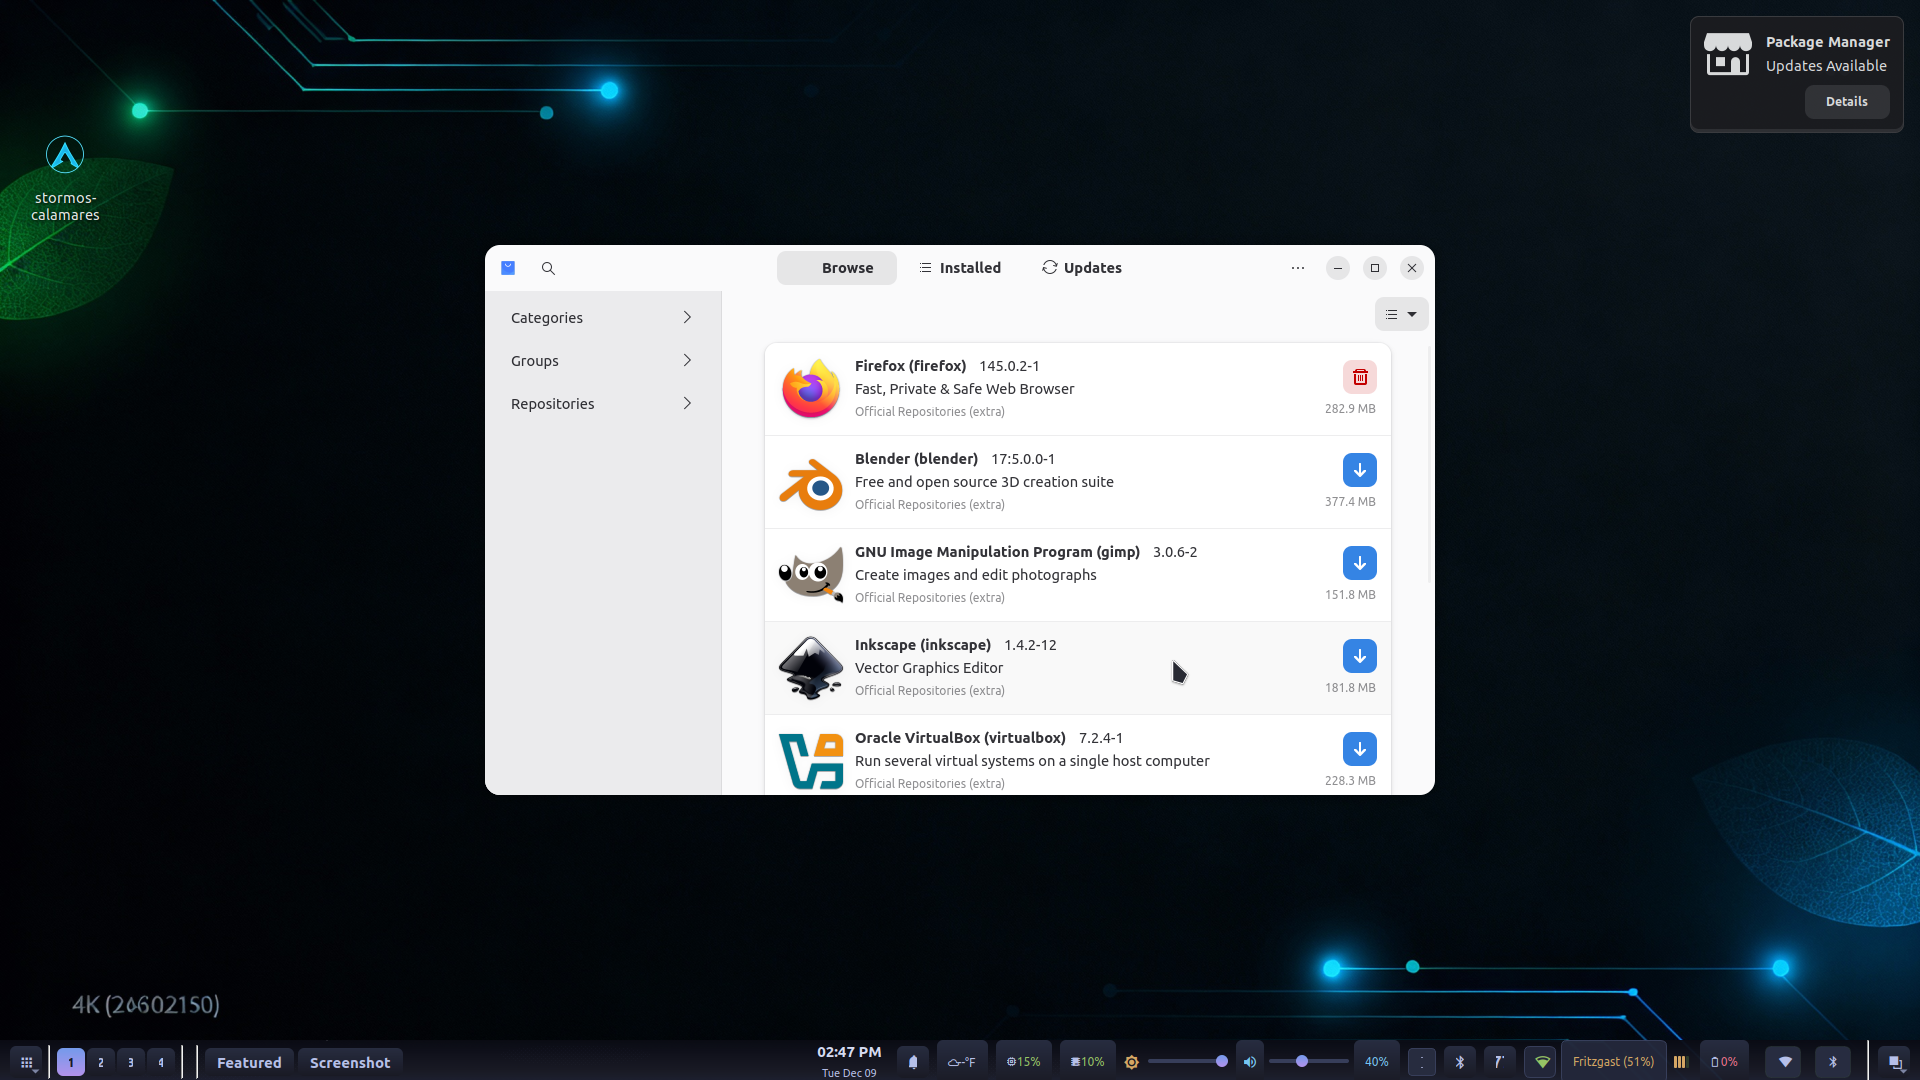
Task: Install GIMP using its download arrow
Action: (1359, 563)
